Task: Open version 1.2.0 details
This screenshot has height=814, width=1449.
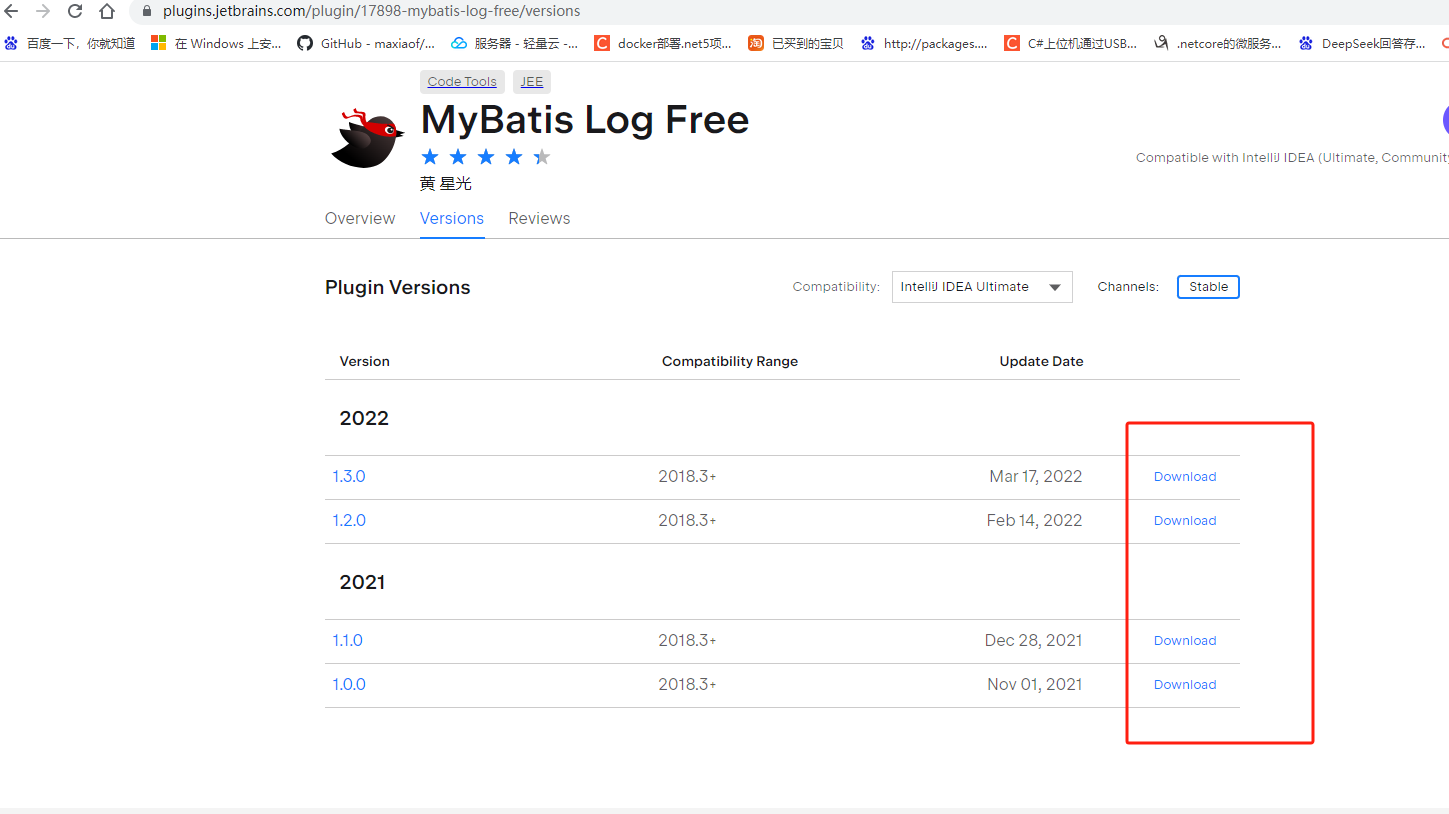Action: click(349, 520)
